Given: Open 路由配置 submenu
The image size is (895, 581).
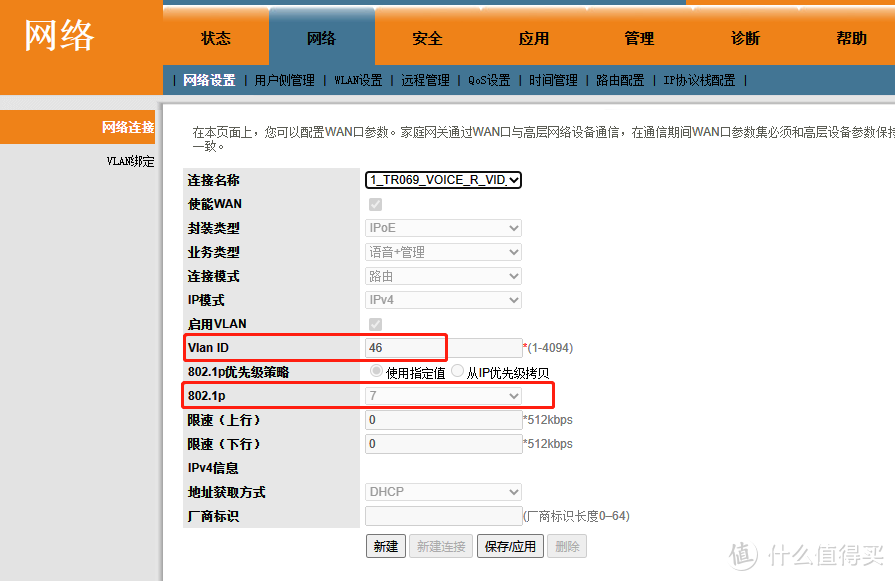Looking at the screenshot, I should coord(620,80).
